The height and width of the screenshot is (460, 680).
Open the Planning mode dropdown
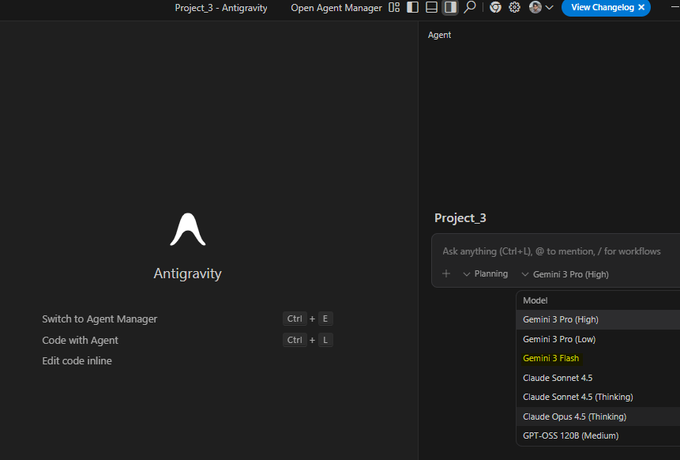click(x=486, y=274)
